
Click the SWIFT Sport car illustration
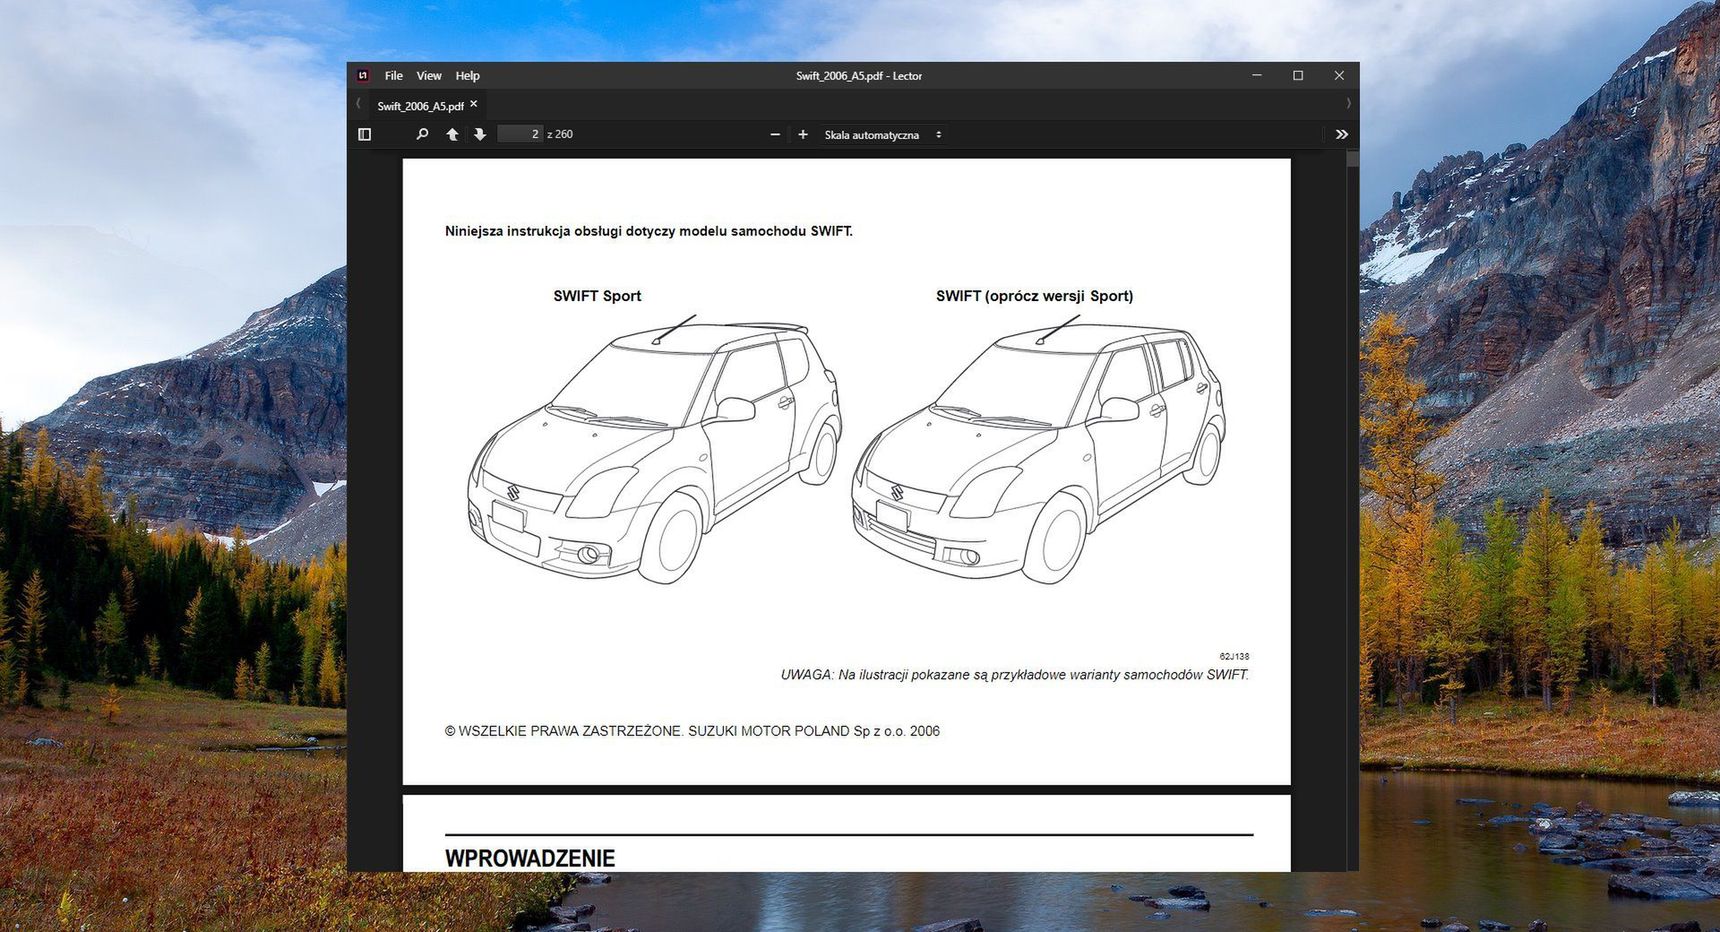coord(655,449)
